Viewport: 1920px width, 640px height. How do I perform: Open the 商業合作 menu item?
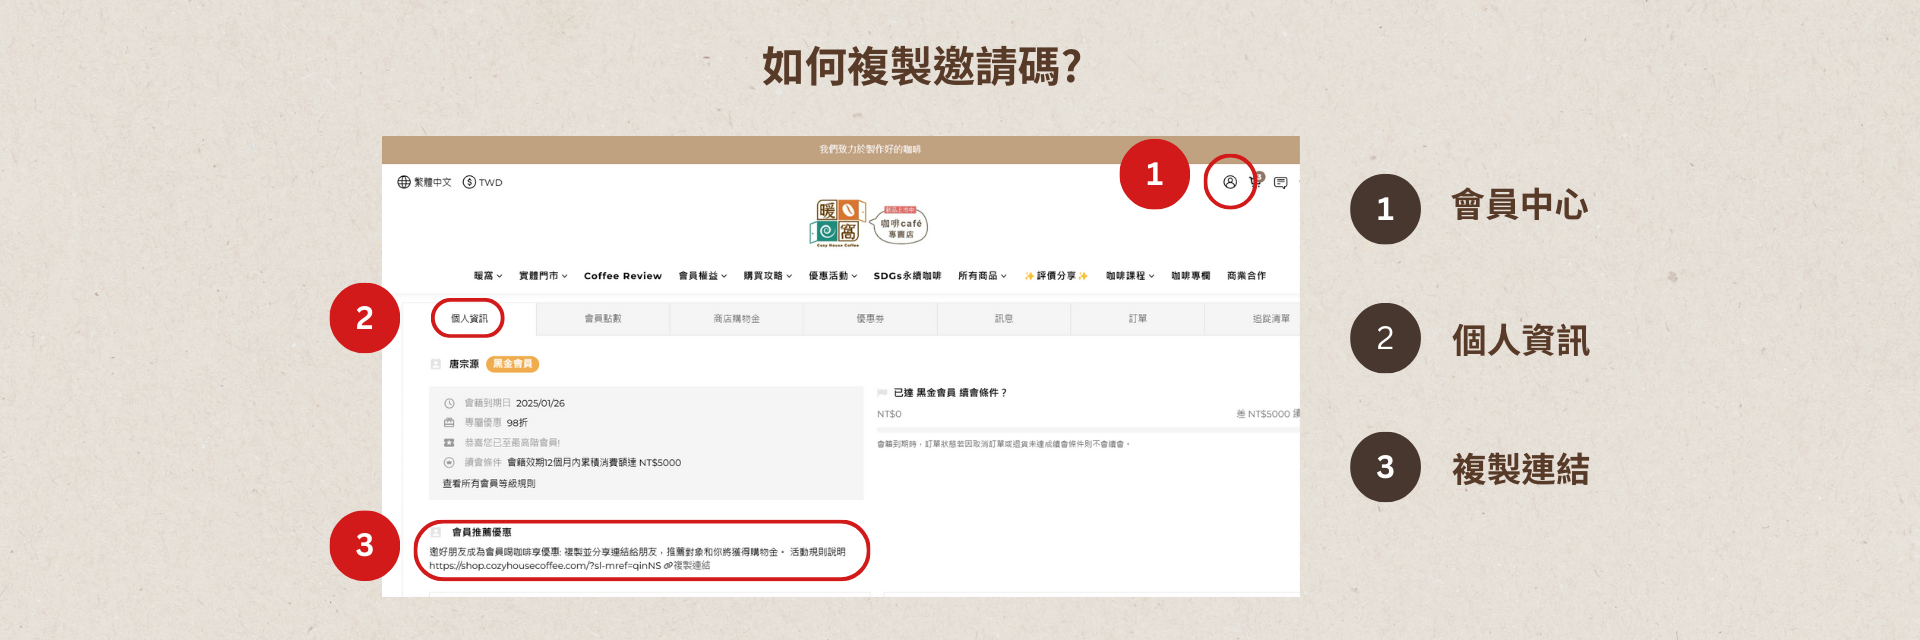(1246, 276)
